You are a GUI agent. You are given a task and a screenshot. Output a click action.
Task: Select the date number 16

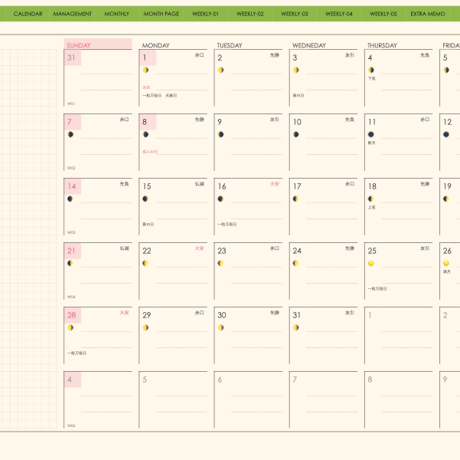point(222,186)
